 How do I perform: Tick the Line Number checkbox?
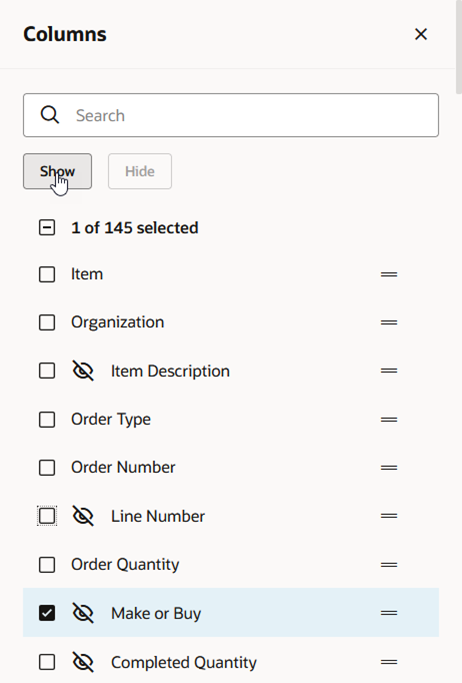coord(47,516)
